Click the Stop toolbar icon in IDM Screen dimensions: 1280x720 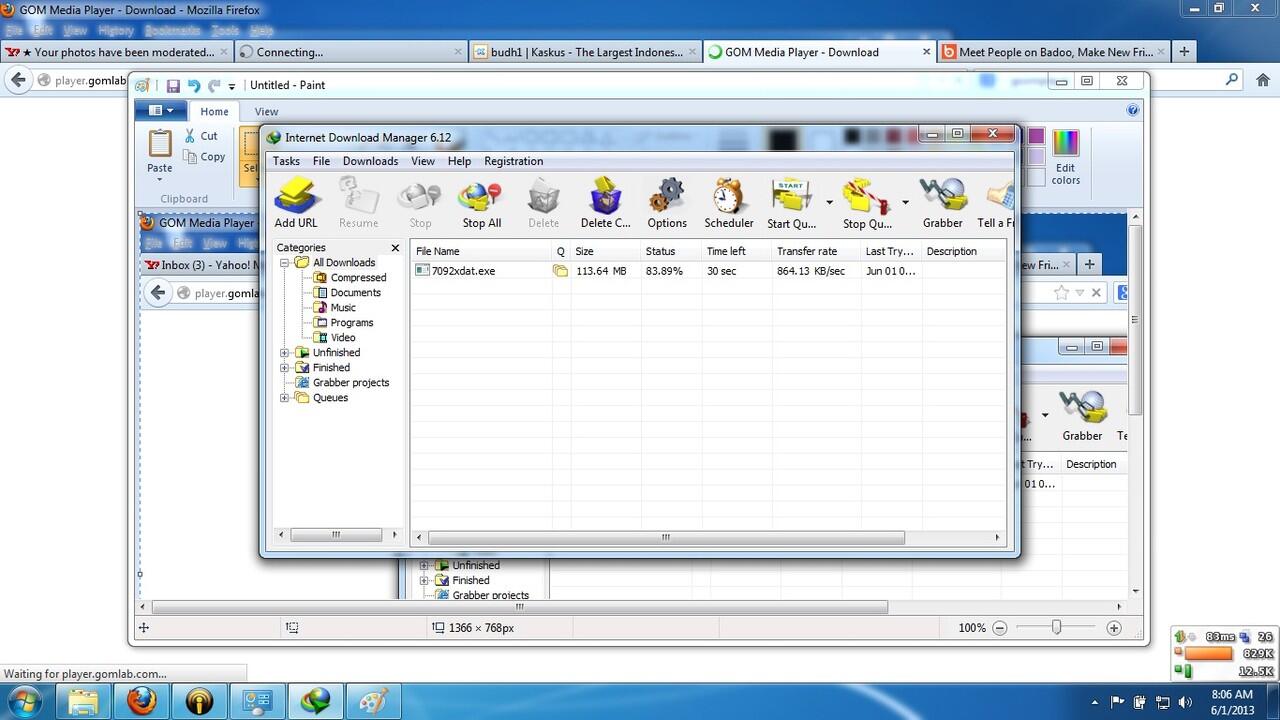[420, 203]
